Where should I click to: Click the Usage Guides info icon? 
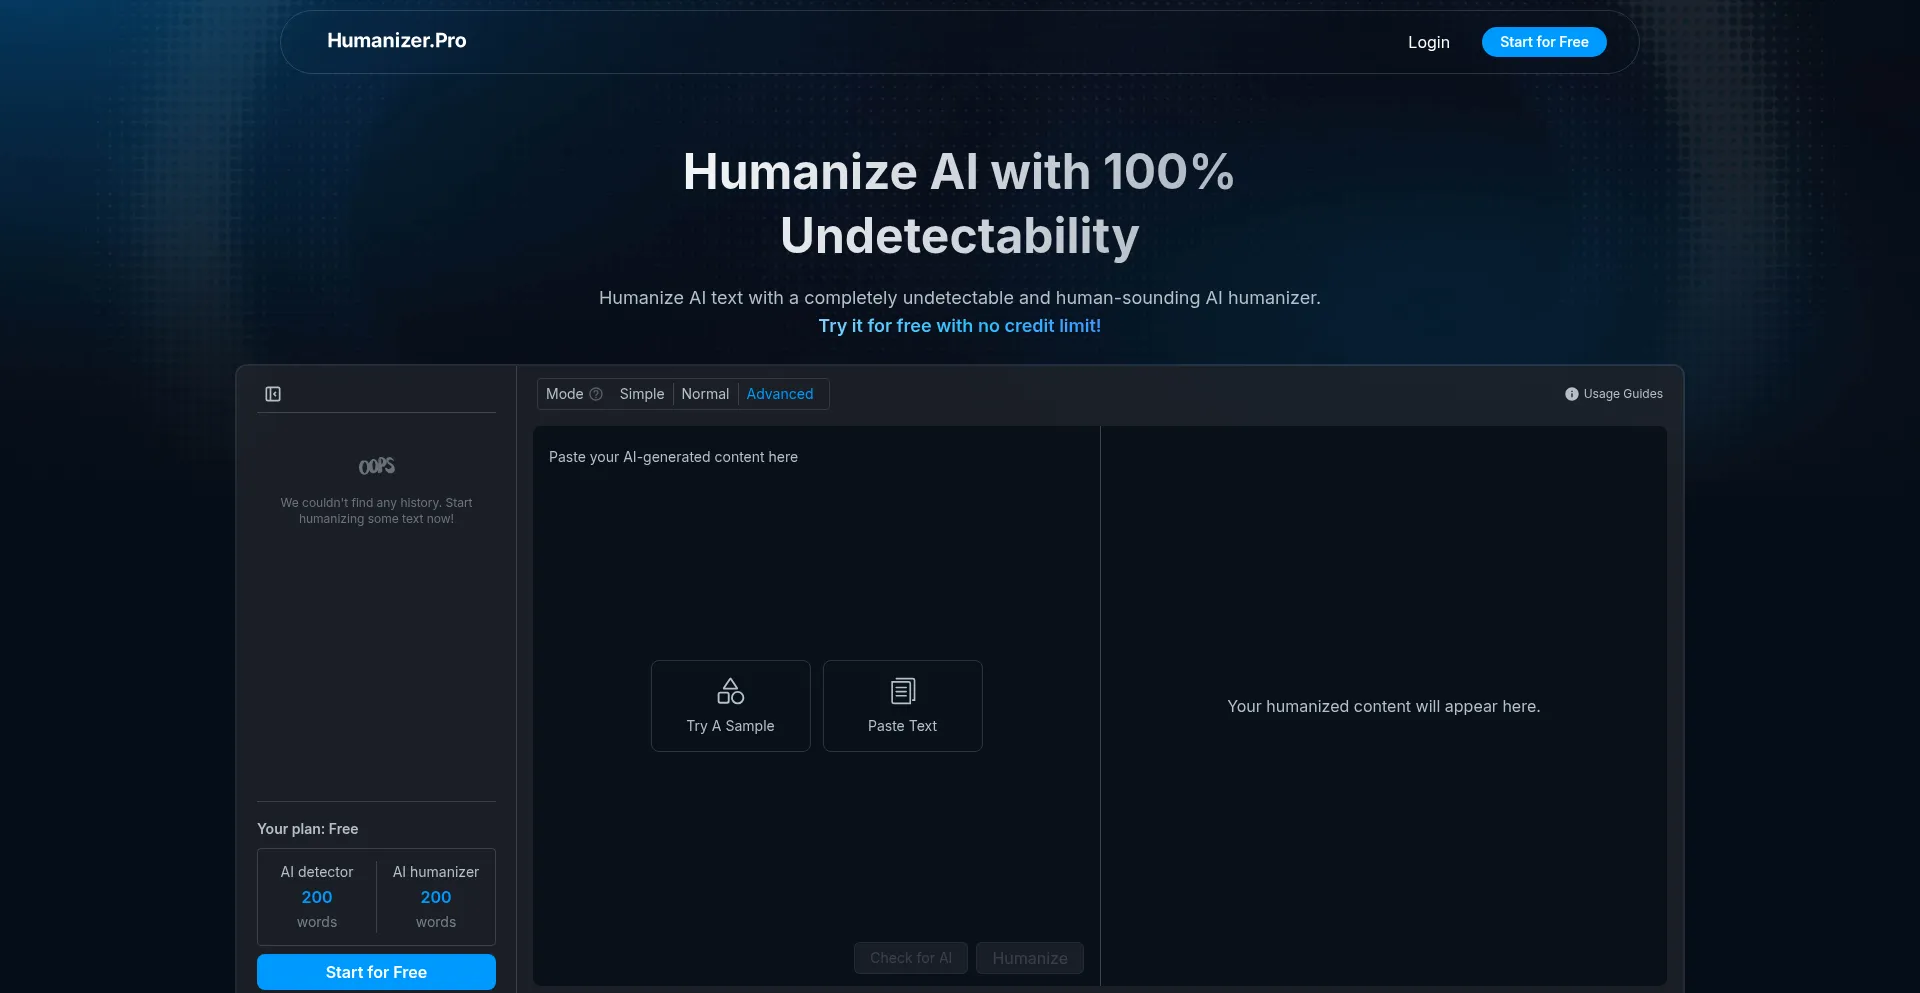pyautogui.click(x=1571, y=394)
